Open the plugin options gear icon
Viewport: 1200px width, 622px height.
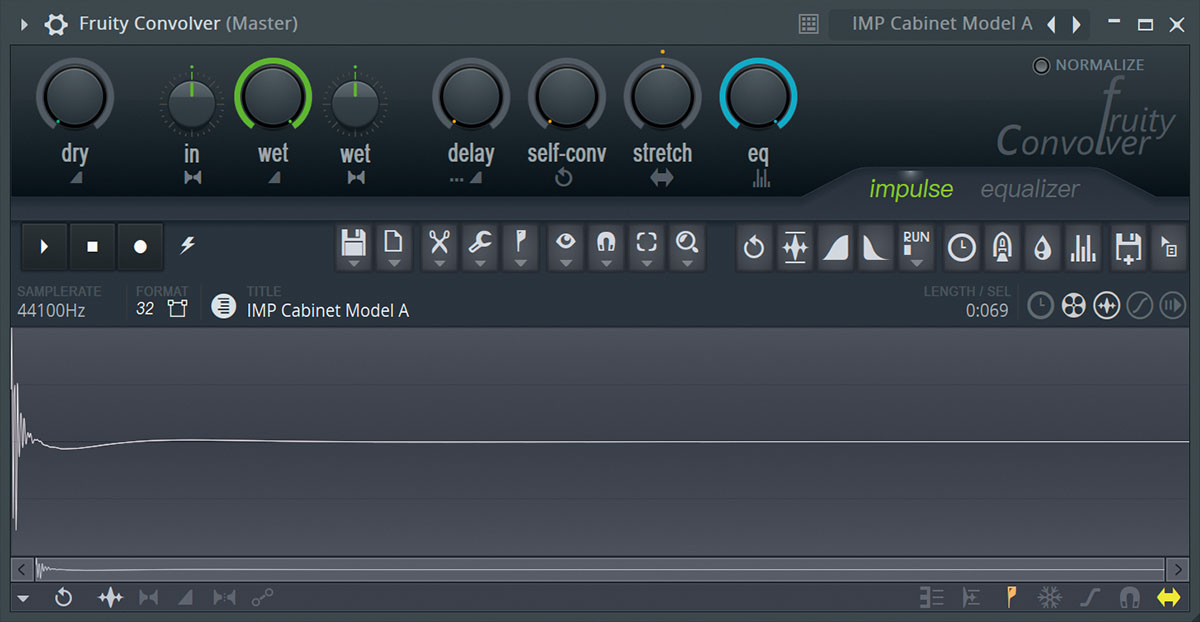pos(55,23)
